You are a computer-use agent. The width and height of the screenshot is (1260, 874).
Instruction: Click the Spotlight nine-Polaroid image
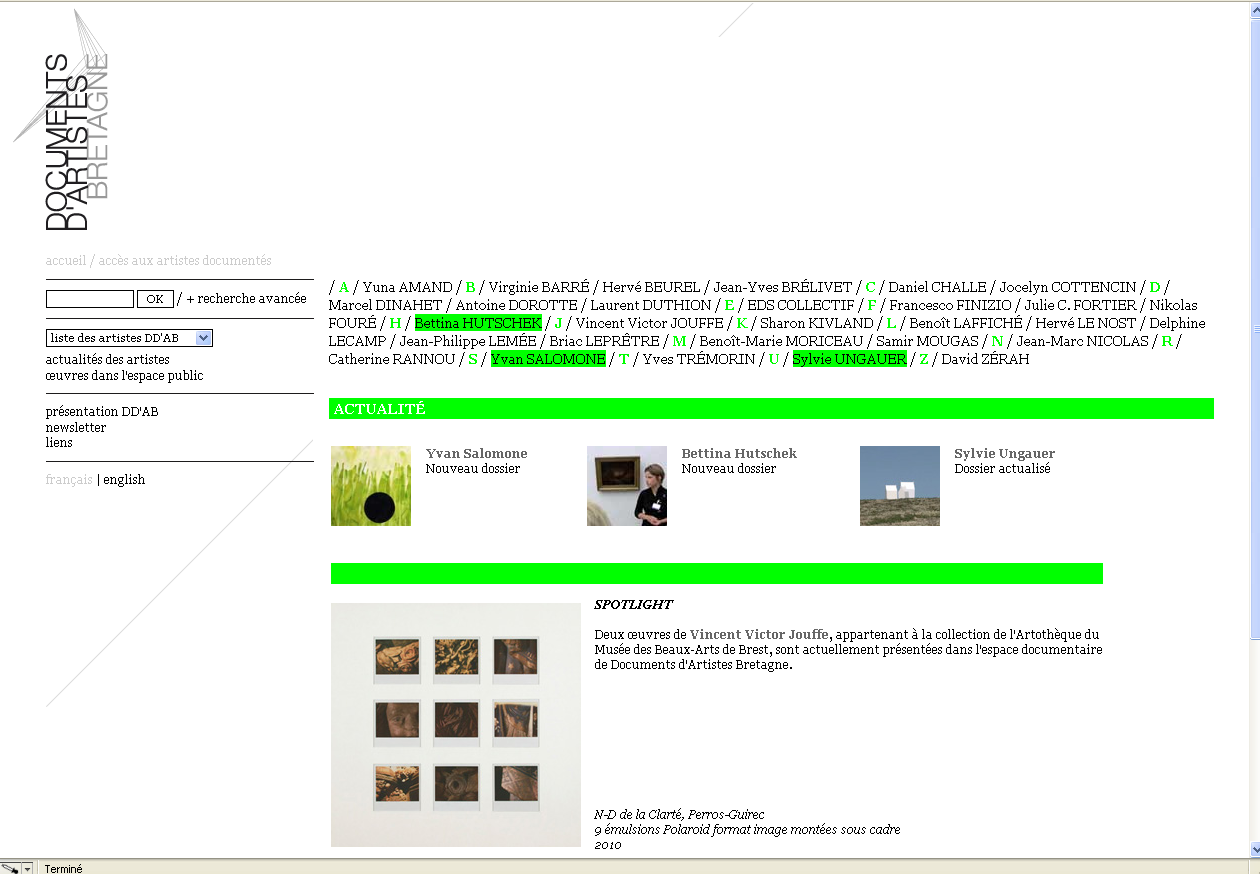[x=456, y=725]
